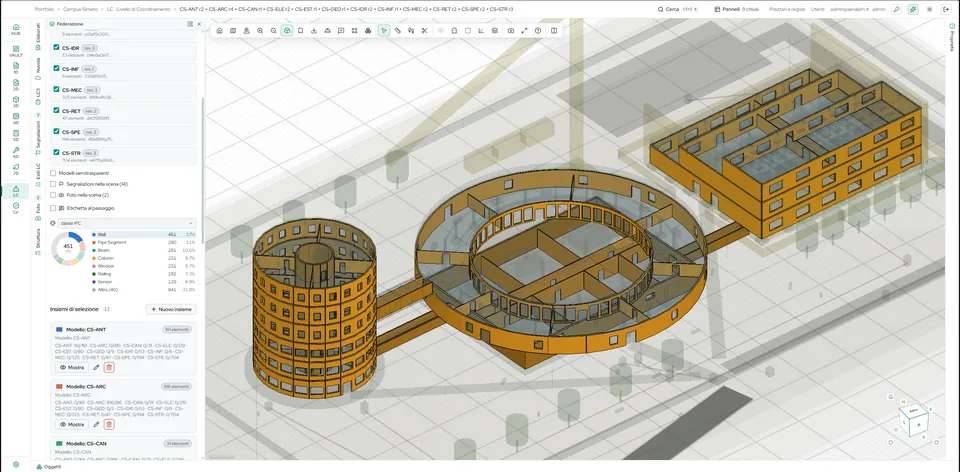Open the VAULT module
The width and height of the screenshot is (960, 472).
click(15, 51)
